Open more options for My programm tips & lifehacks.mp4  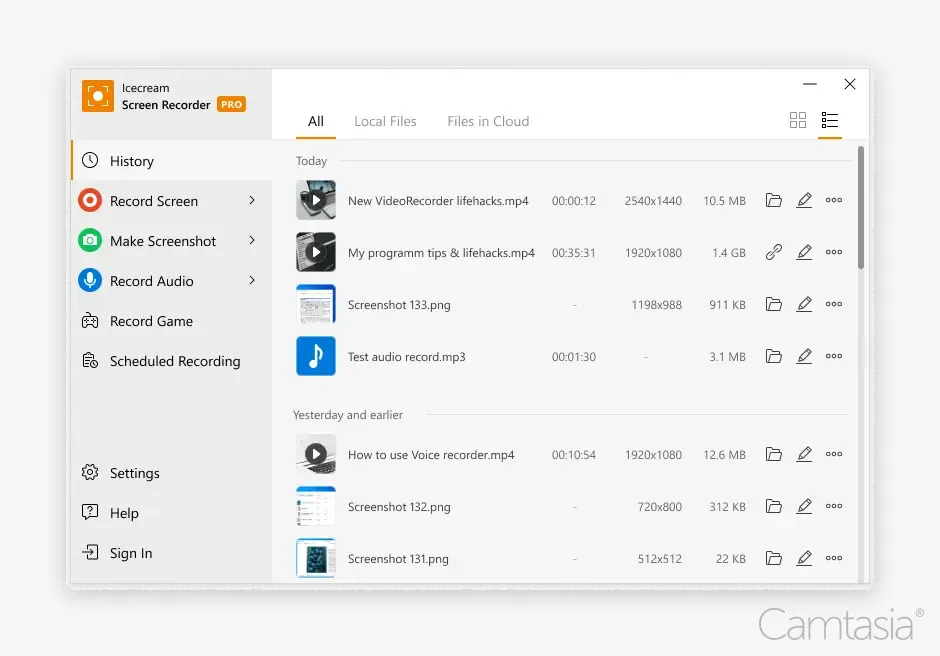(834, 252)
